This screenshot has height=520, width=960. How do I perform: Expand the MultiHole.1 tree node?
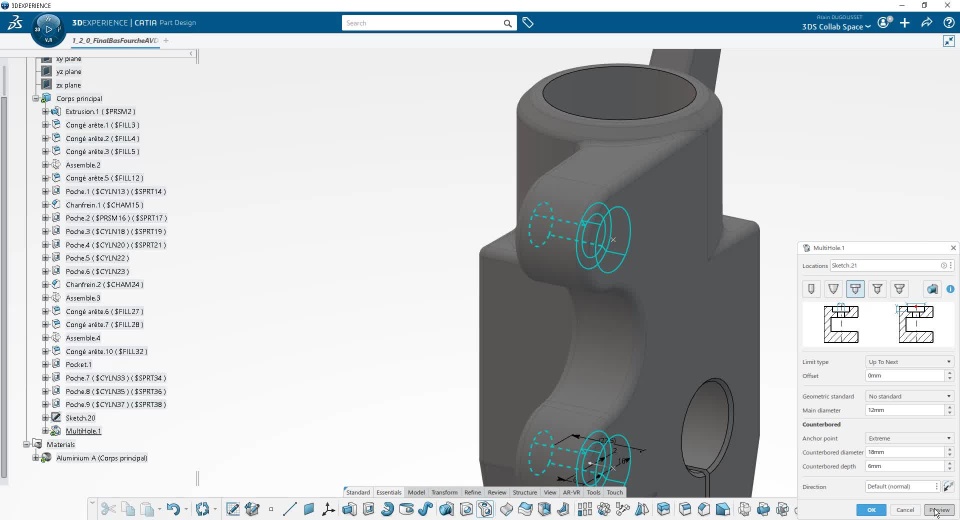(45, 431)
